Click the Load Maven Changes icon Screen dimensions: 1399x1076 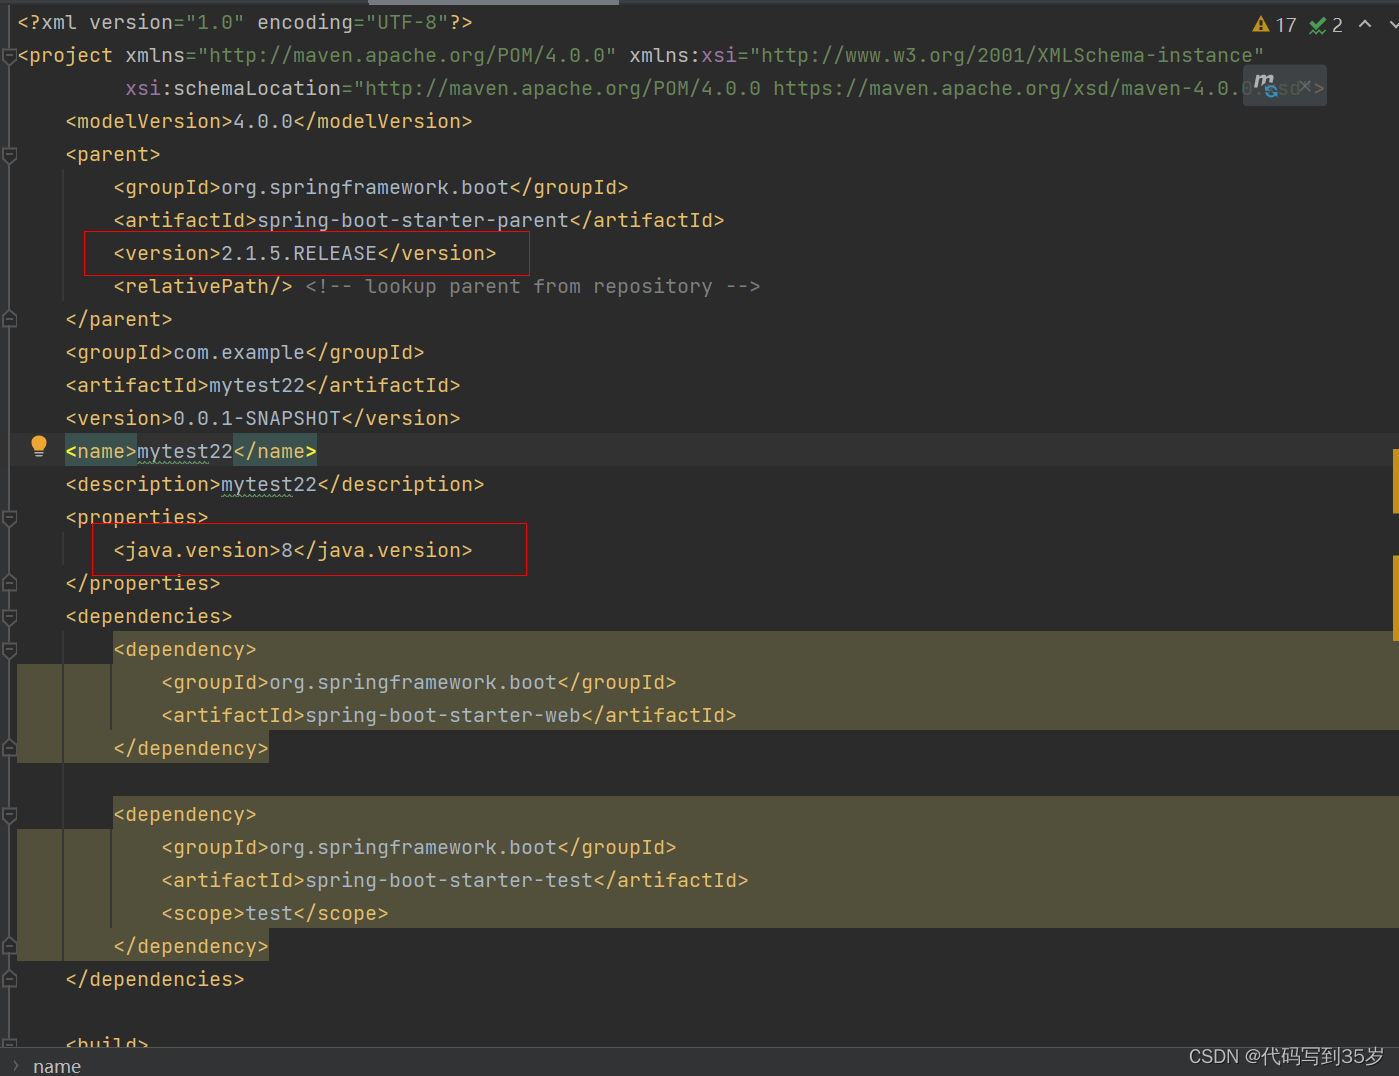[x=1265, y=85]
